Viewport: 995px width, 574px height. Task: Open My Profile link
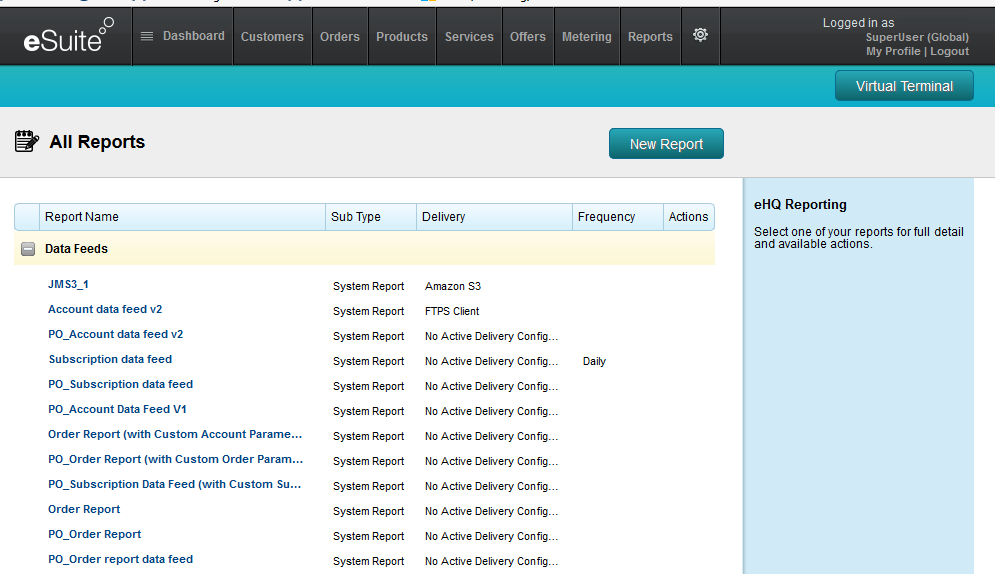pyautogui.click(x=894, y=51)
